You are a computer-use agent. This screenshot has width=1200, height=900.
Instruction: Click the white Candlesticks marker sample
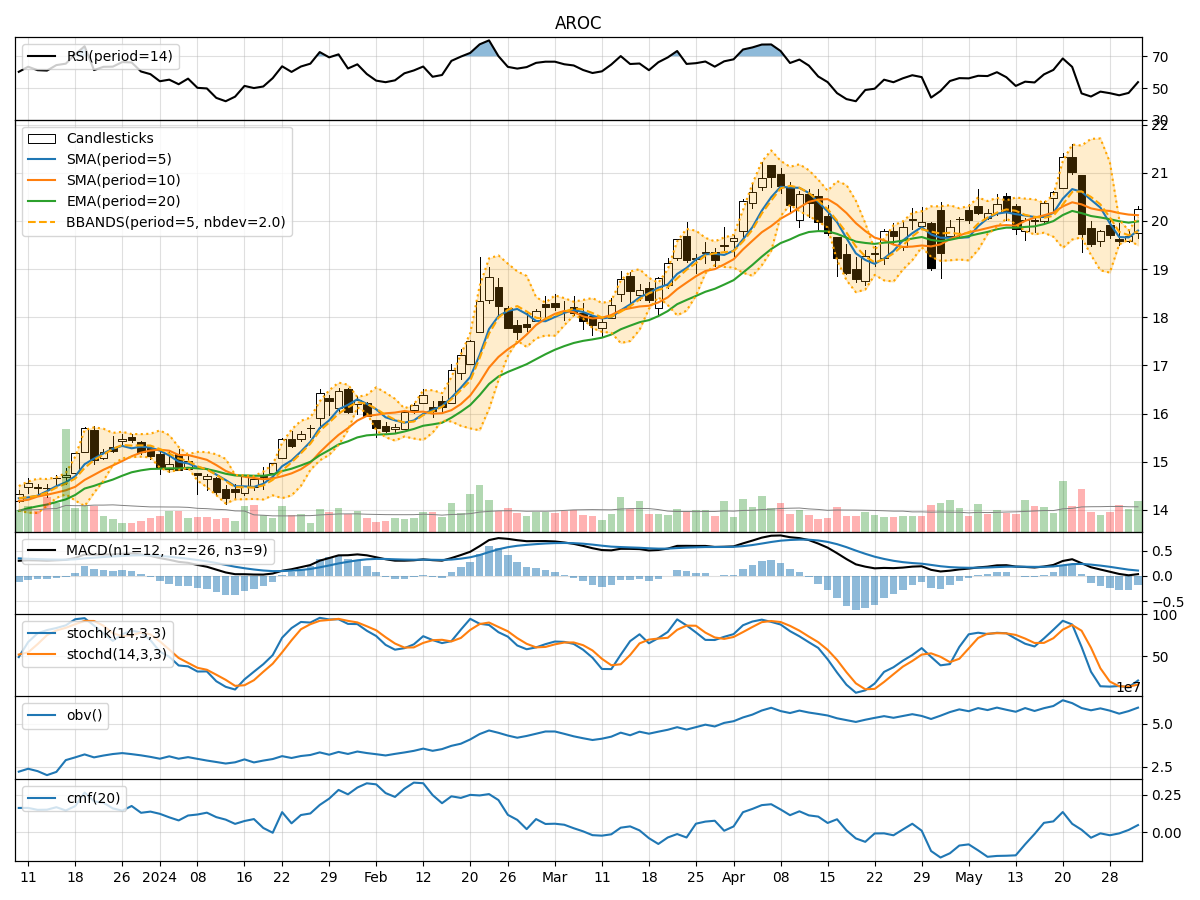pyautogui.click(x=40, y=139)
